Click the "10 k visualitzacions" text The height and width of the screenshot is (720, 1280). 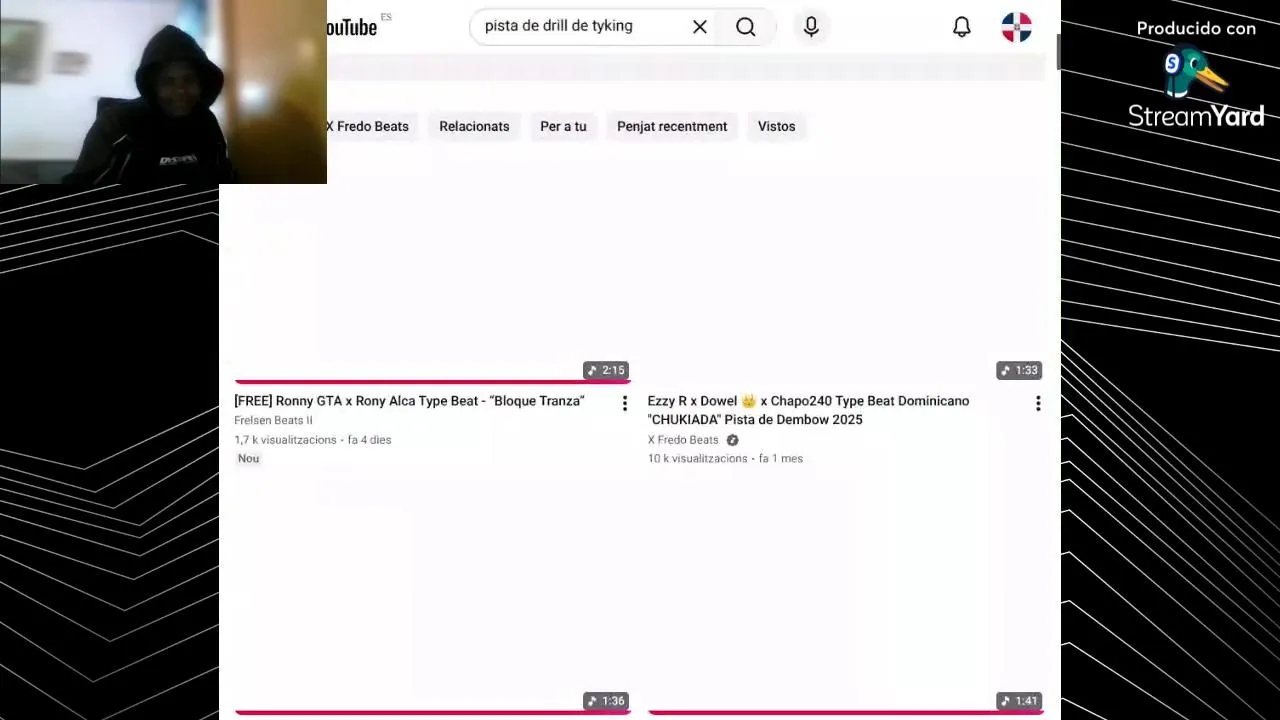697,459
